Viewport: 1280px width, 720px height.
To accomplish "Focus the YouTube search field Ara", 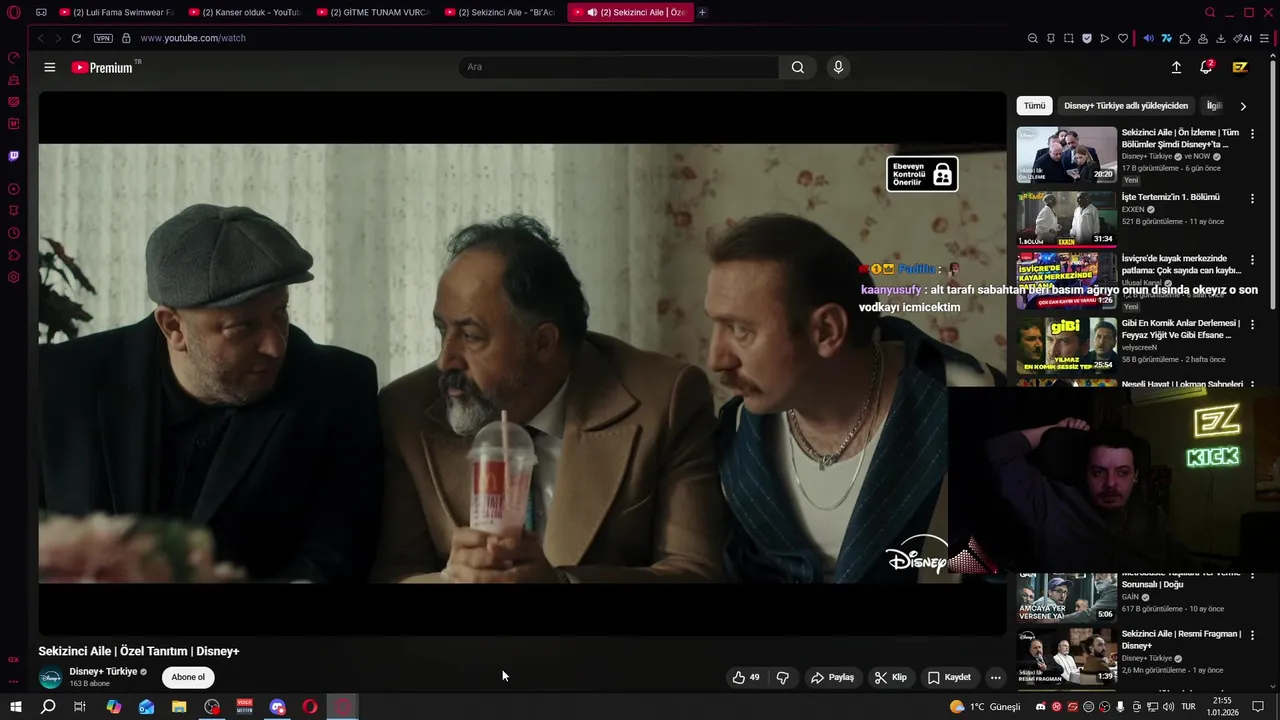I will pos(618,67).
